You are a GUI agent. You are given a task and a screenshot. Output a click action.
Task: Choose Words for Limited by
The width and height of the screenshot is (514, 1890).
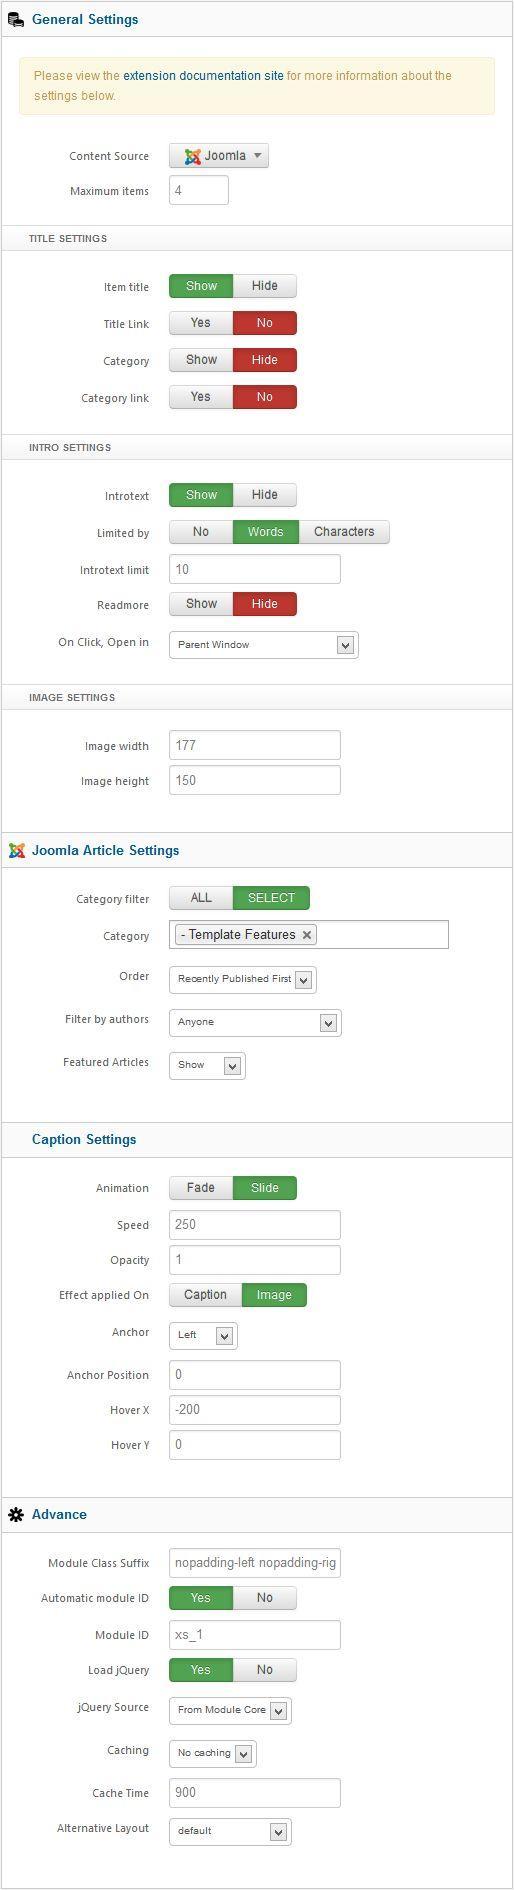[x=266, y=532]
